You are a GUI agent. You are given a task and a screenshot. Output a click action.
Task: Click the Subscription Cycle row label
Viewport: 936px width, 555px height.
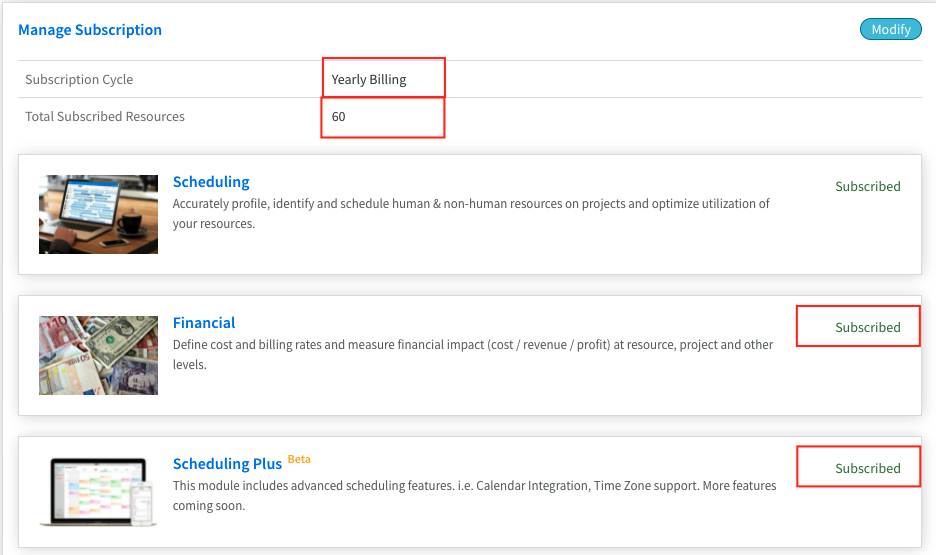79,79
